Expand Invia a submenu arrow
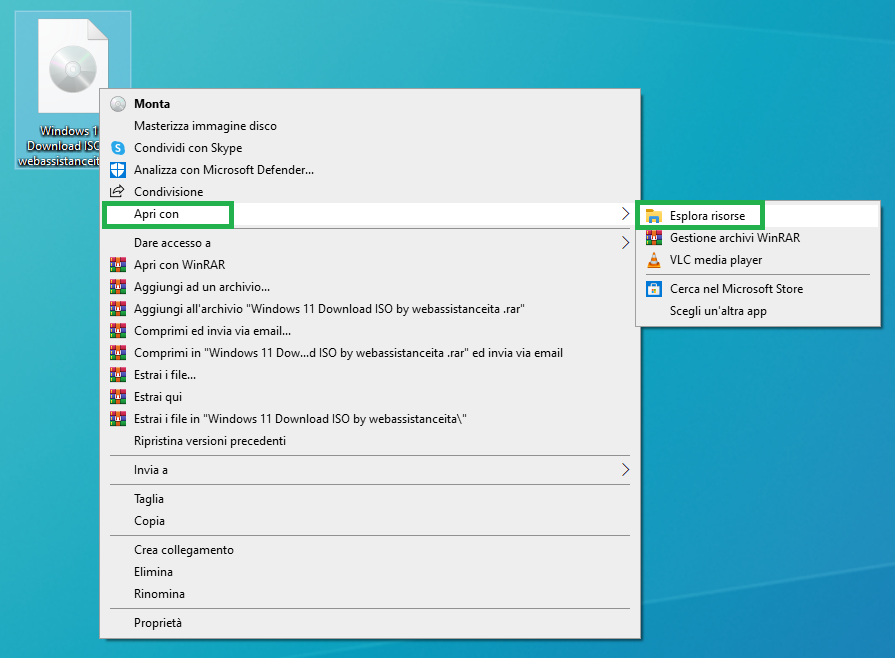This screenshot has width=895, height=658. coord(625,470)
